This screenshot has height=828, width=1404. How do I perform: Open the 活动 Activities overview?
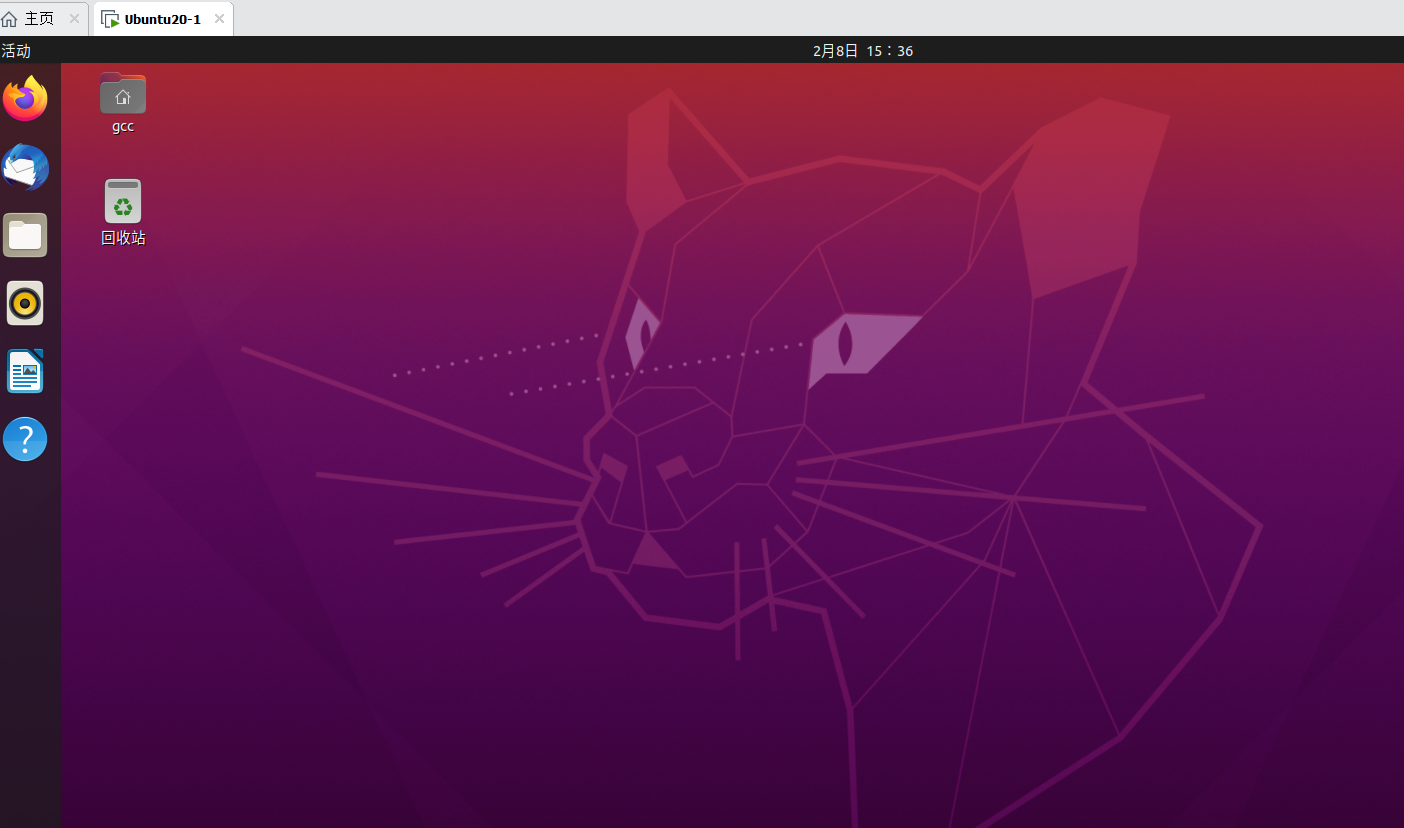[16, 50]
